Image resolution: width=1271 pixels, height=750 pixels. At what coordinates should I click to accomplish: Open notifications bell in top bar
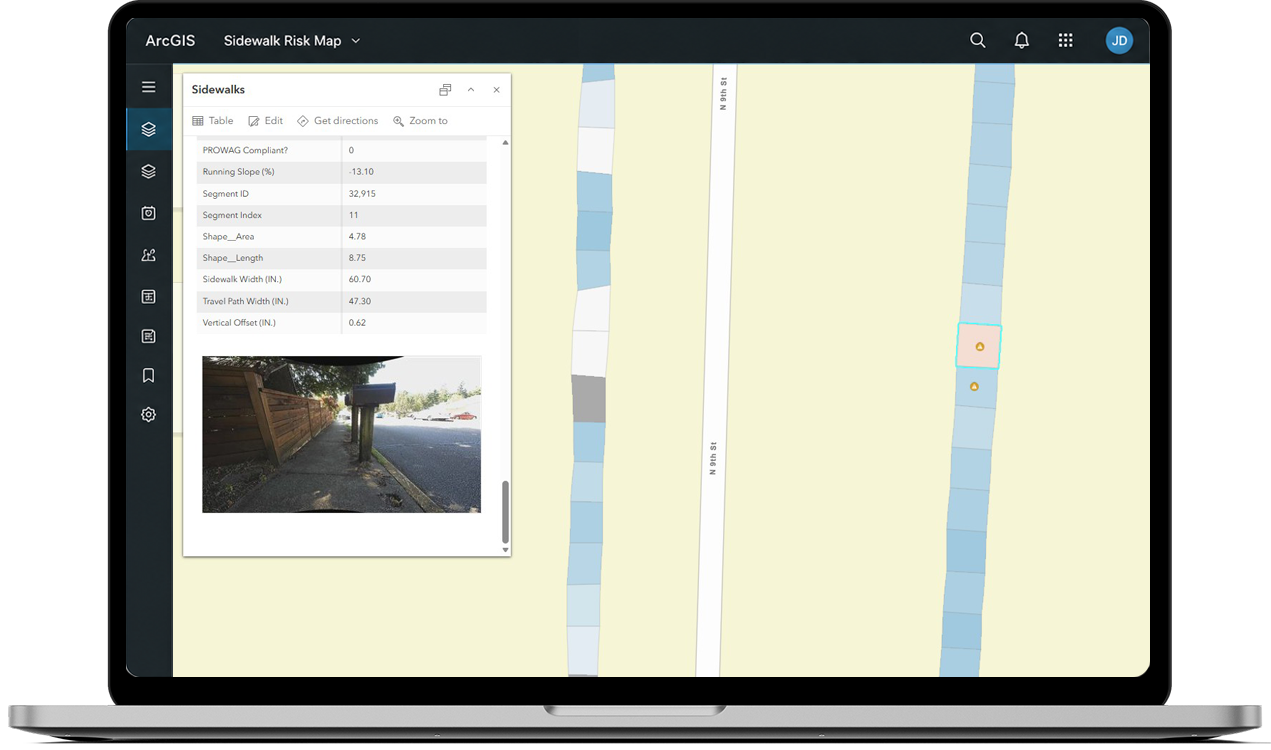[1022, 41]
